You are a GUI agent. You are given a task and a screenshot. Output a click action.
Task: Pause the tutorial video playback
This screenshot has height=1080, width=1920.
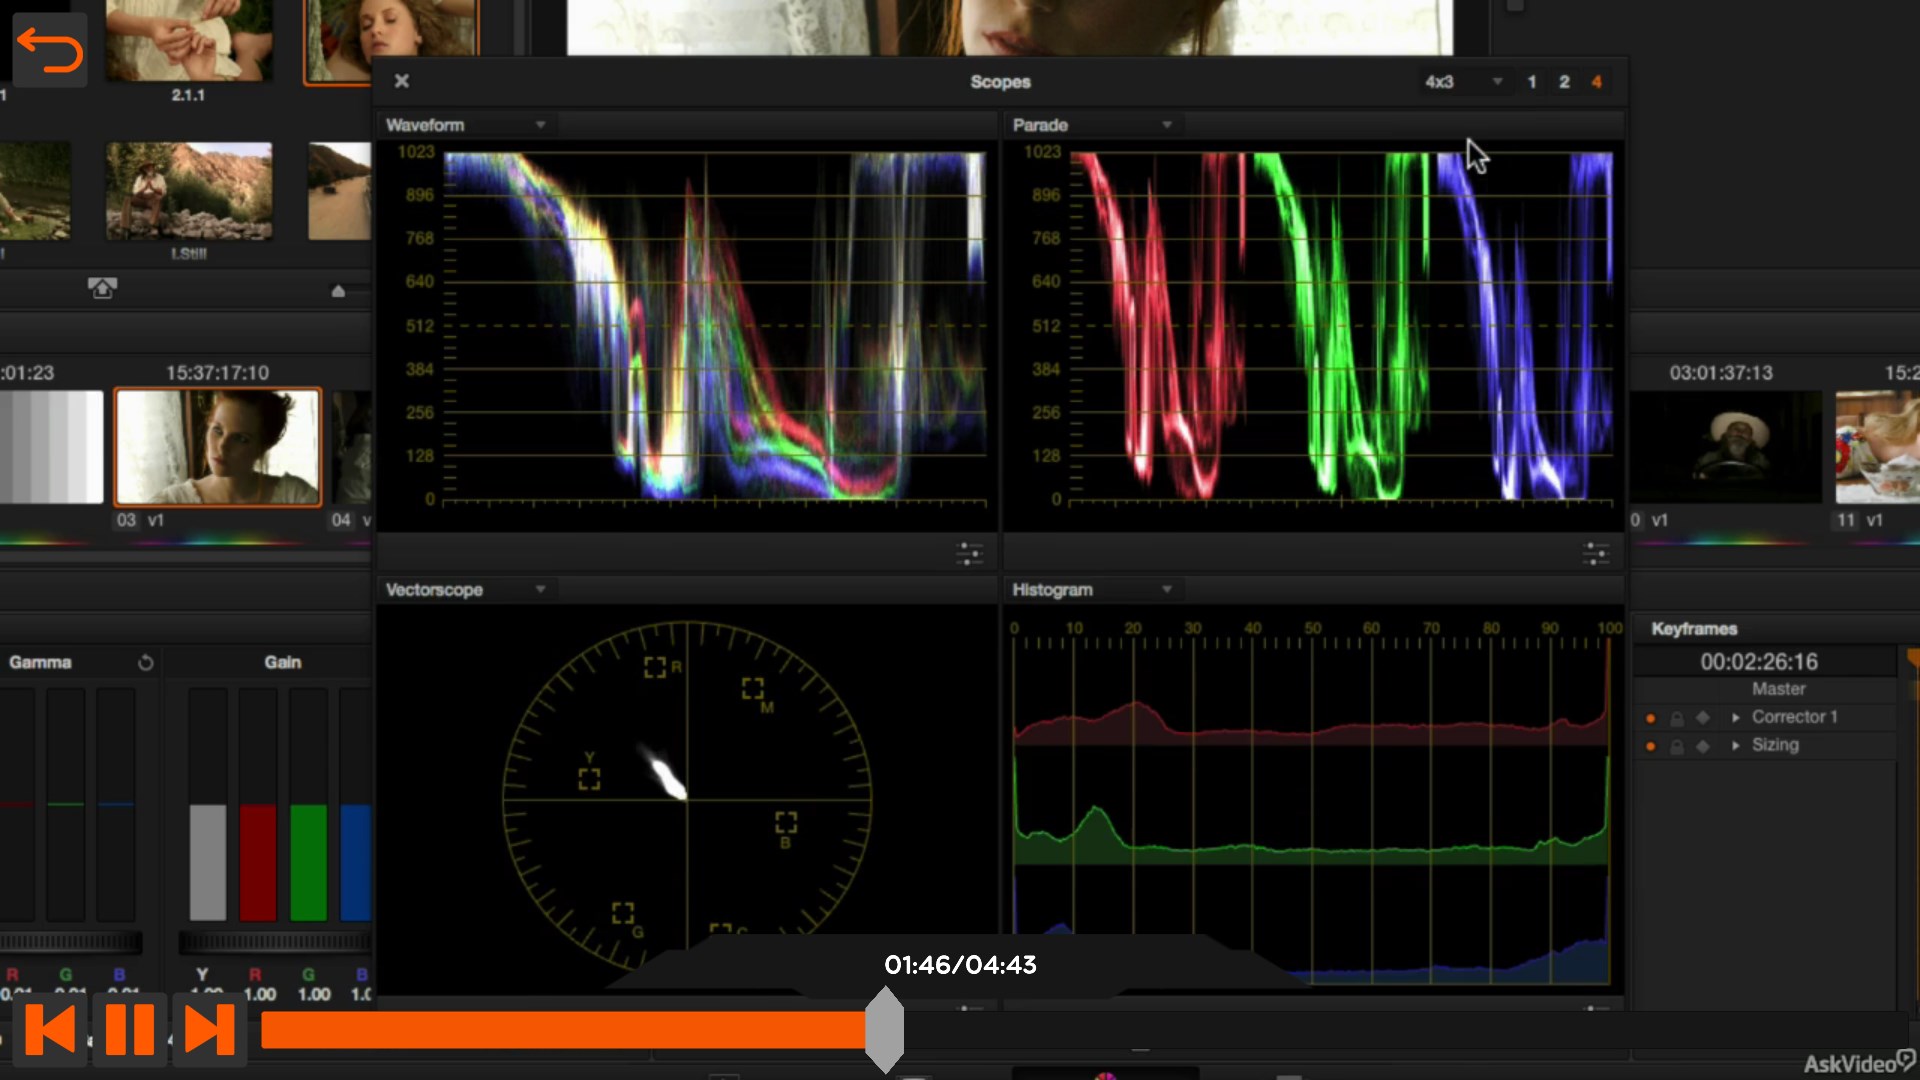(129, 1029)
